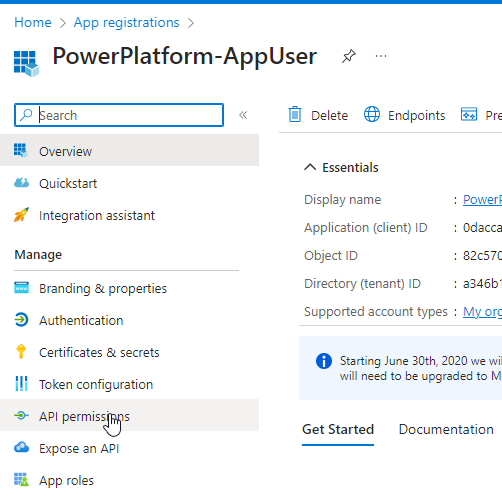Viewport: 502px width, 503px height.
Task: Open Quickstart in the side menu
Action: pyautogui.click(x=129, y=183)
